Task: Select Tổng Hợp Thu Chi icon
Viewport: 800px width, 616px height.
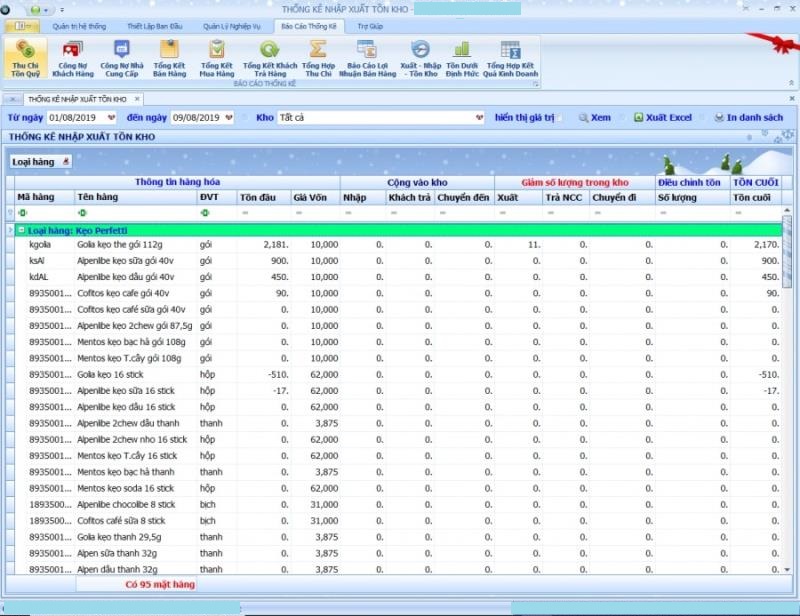Action: pyautogui.click(x=318, y=58)
